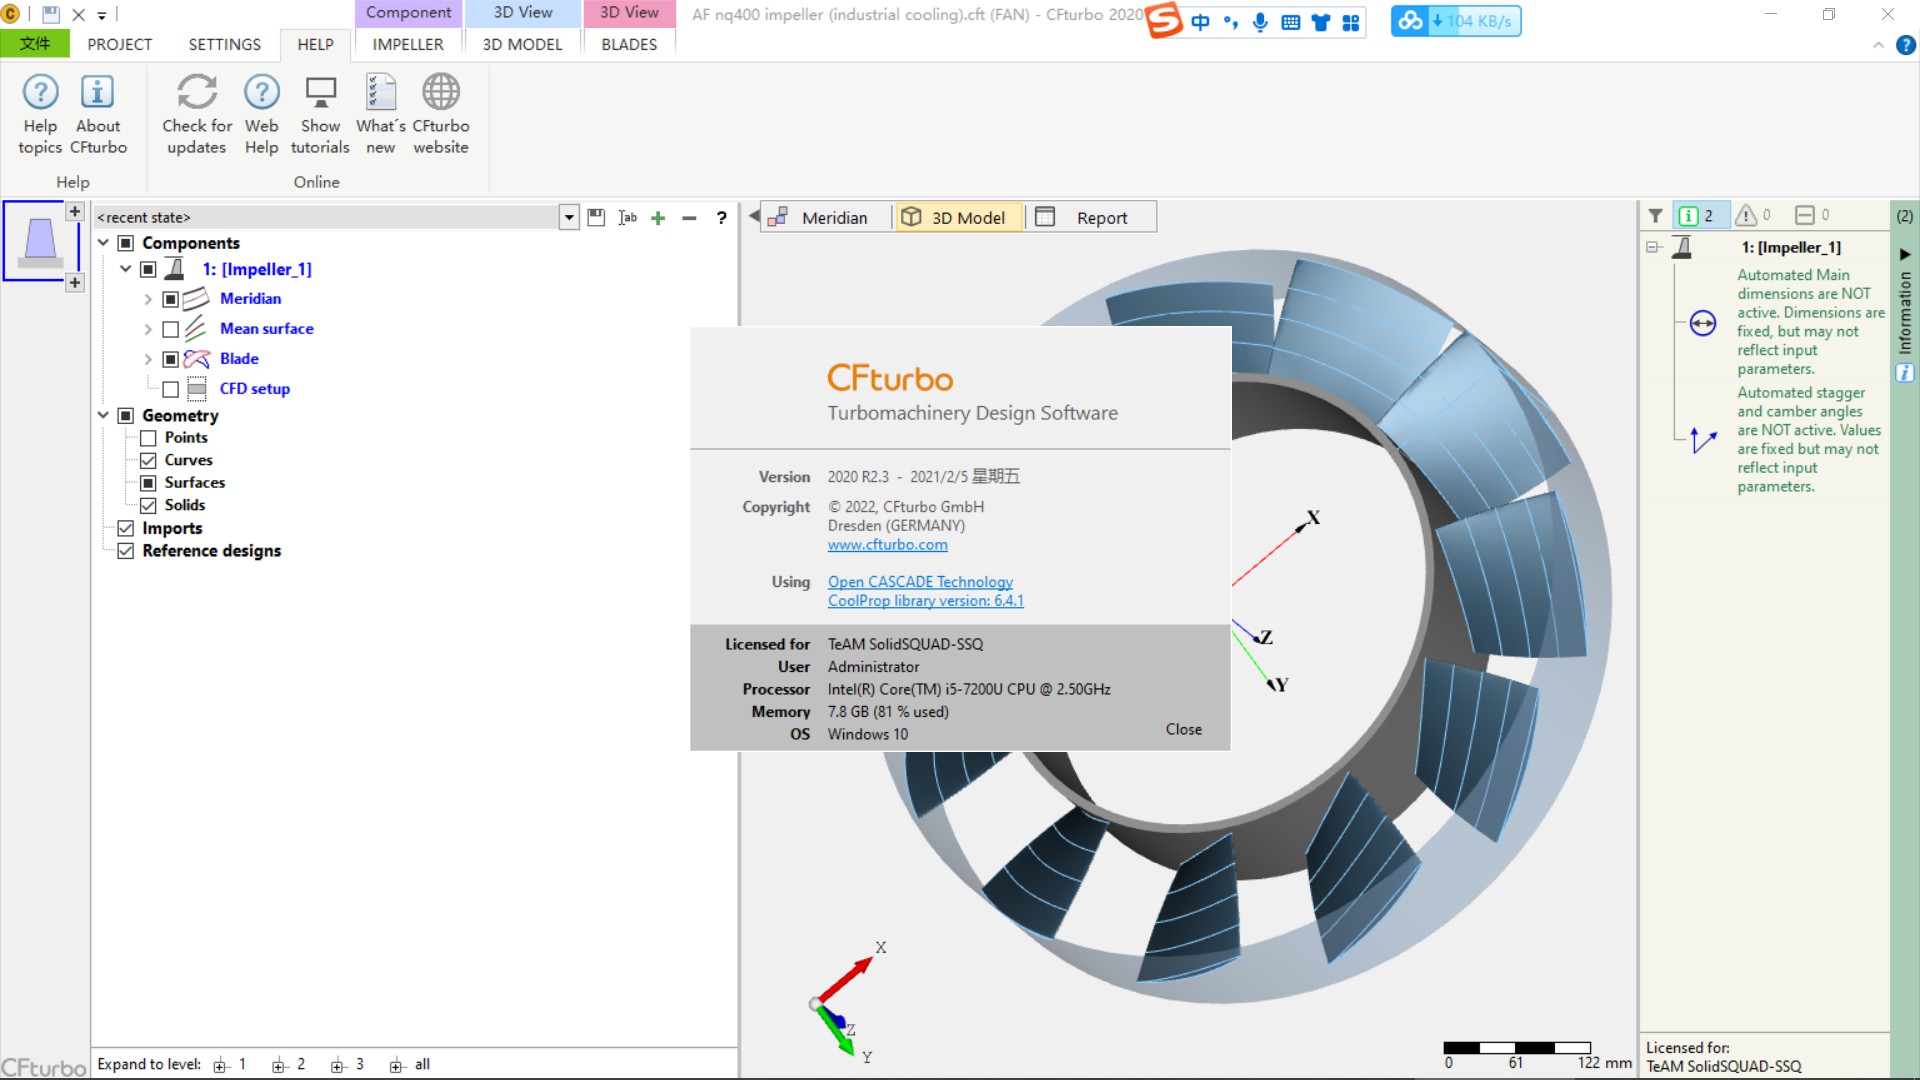The height and width of the screenshot is (1080, 1920).
Task: Add component above impeller thumbnail
Action: pos(75,211)
